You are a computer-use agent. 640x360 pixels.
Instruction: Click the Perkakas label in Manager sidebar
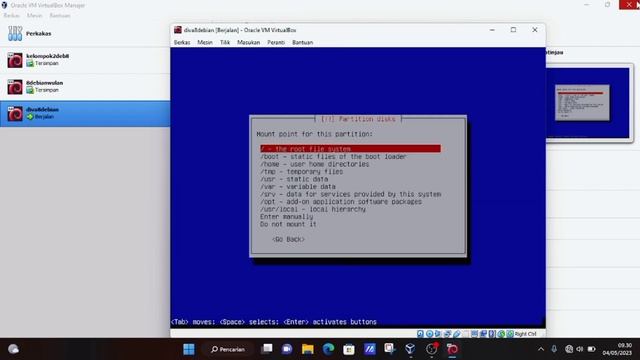tap(38, 33)
